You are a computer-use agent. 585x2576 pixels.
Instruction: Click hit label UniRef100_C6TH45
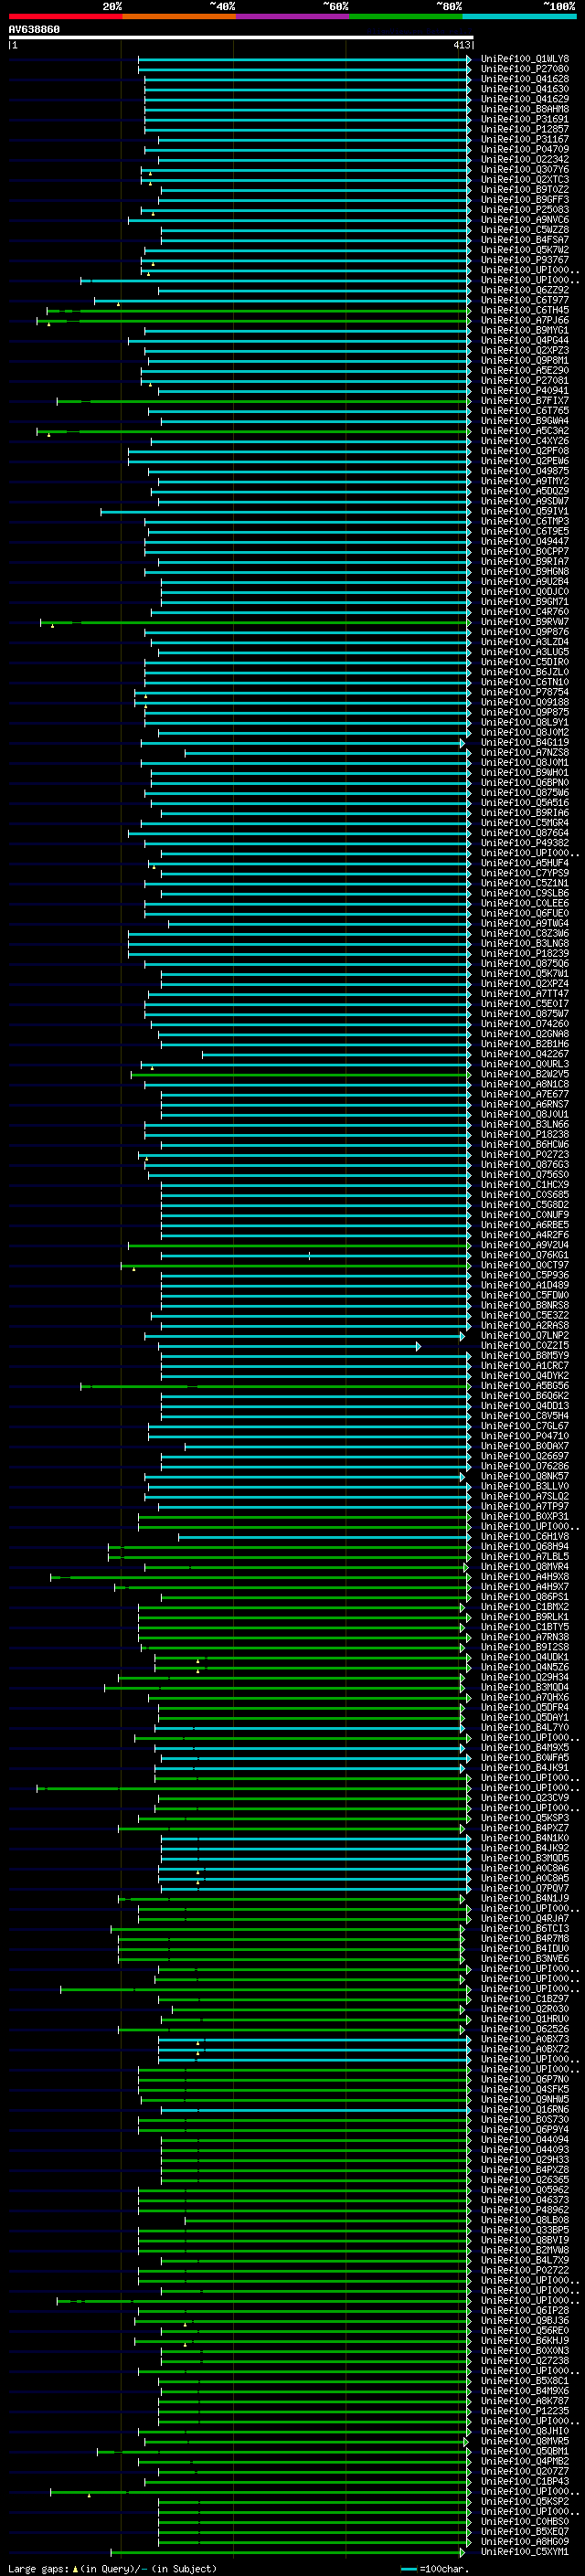525,310
